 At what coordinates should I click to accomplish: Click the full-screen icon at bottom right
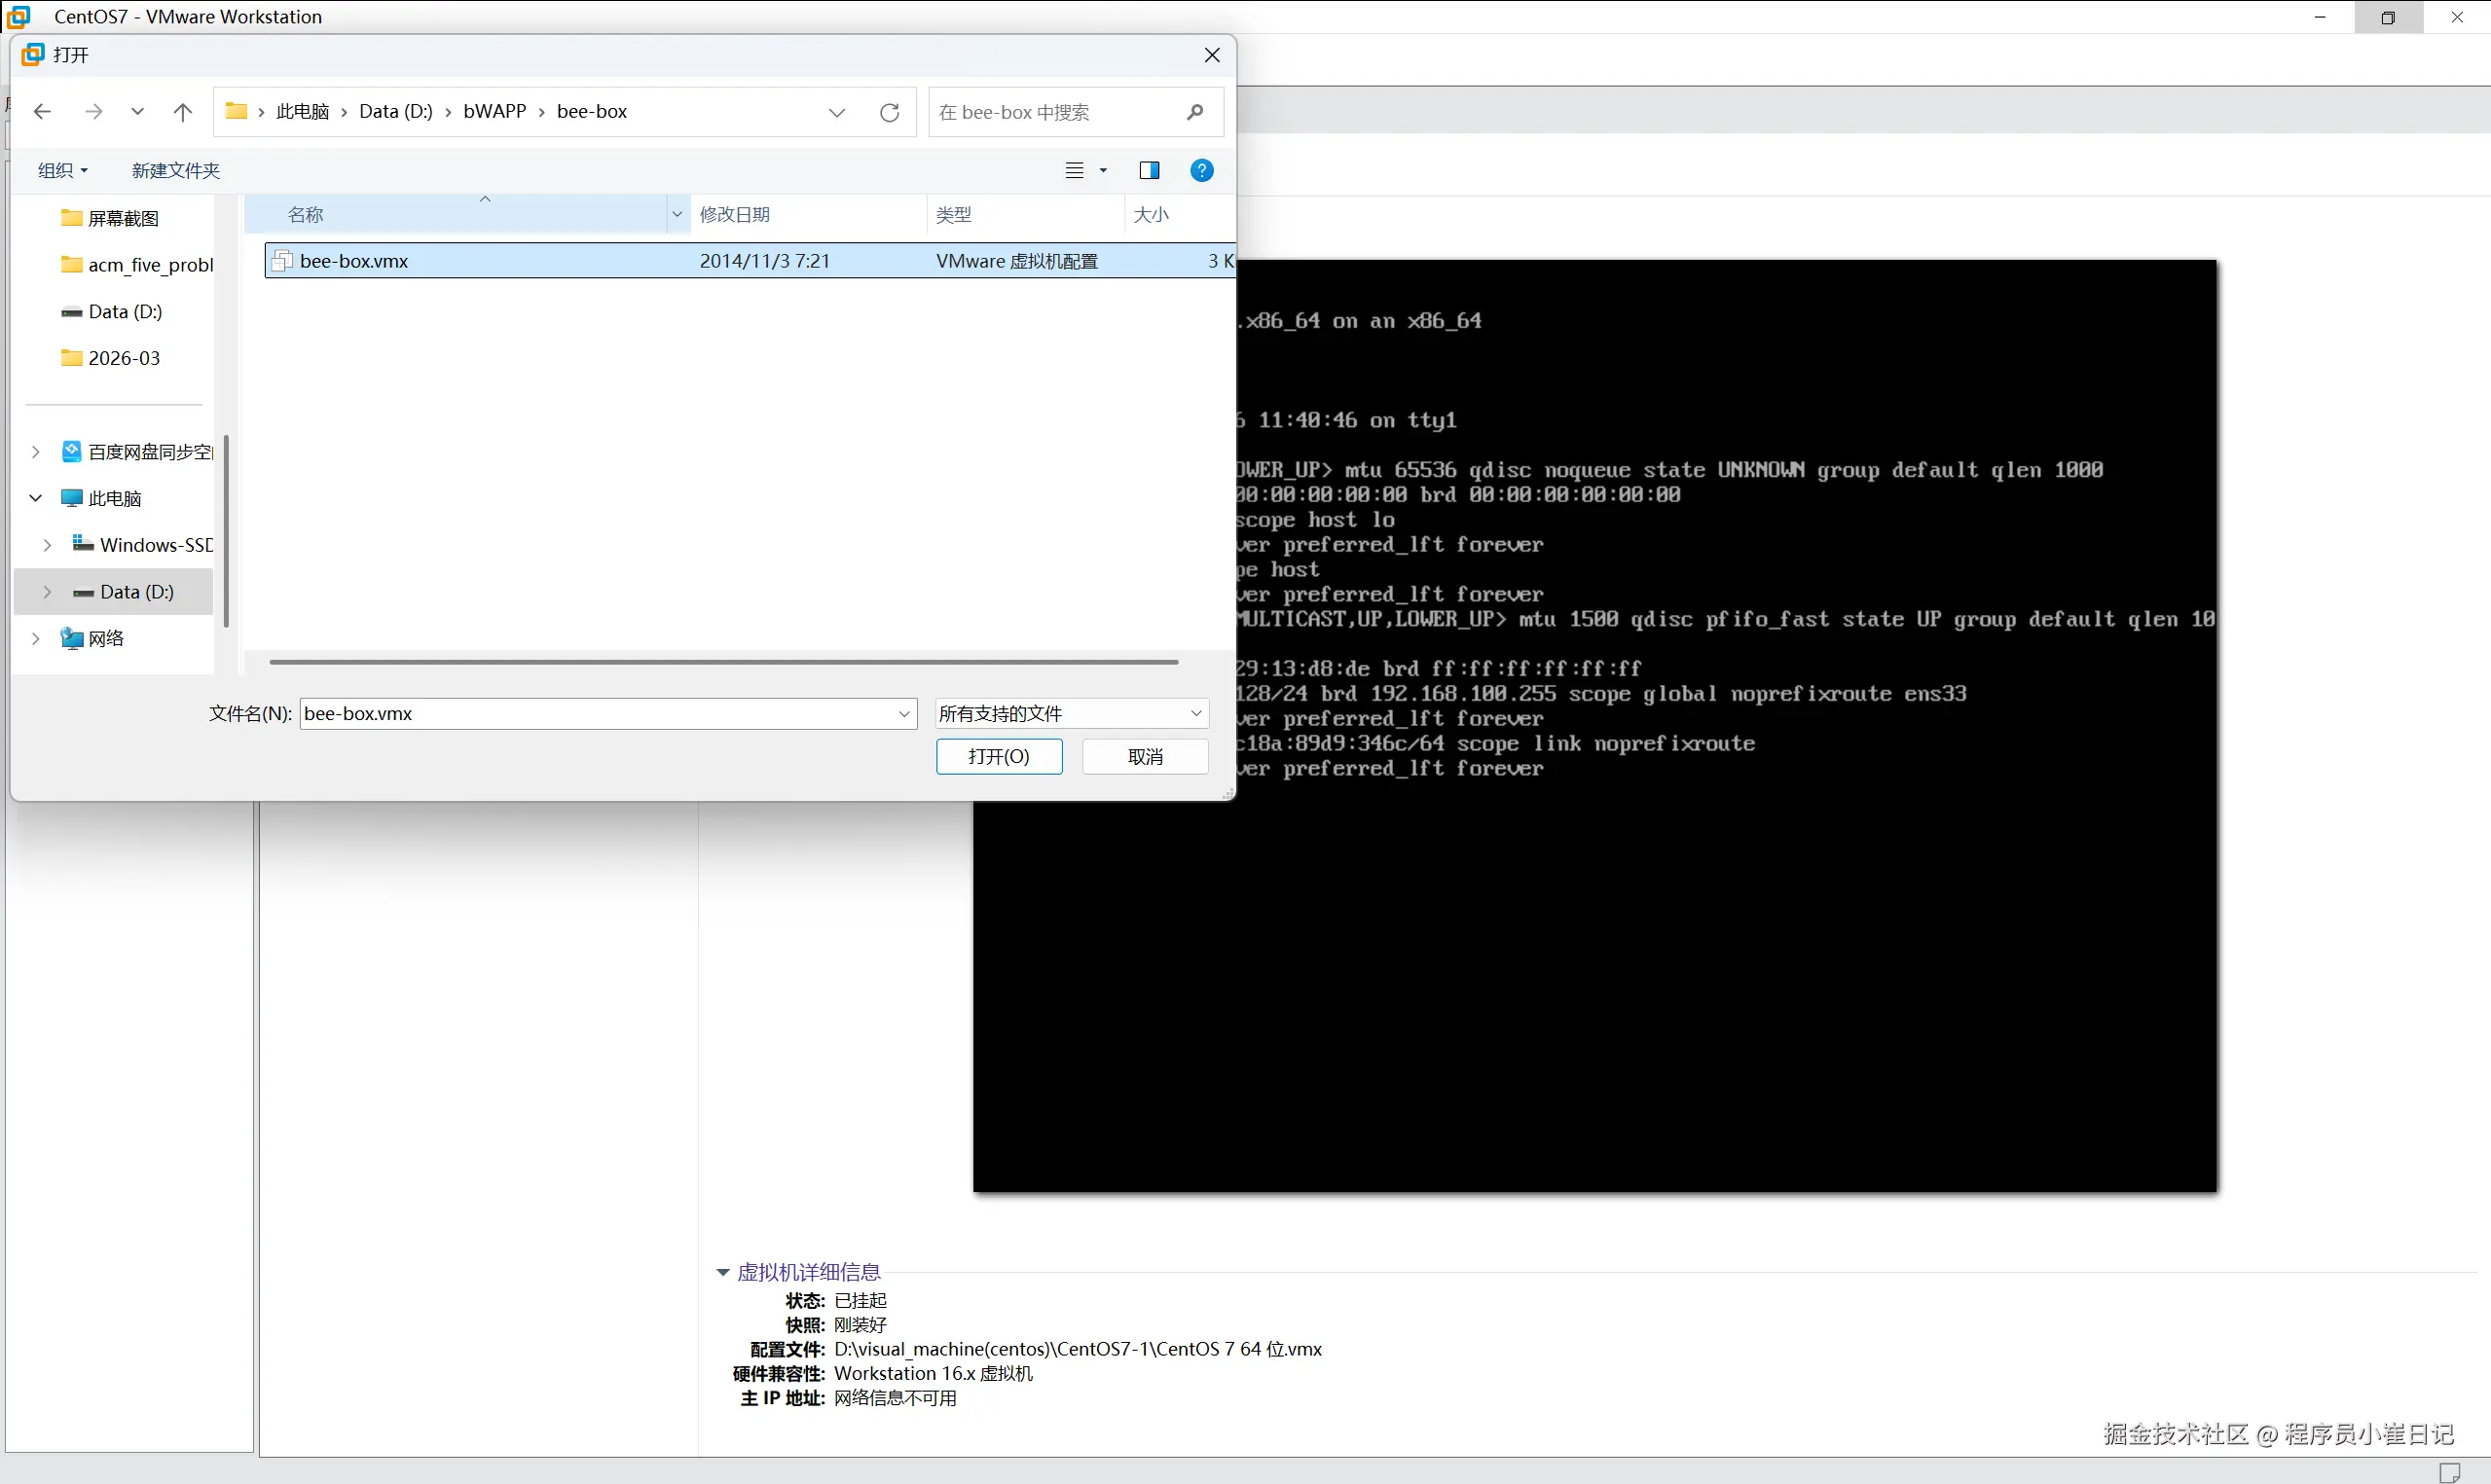pyautogui.click(x=2449, y=1471)
